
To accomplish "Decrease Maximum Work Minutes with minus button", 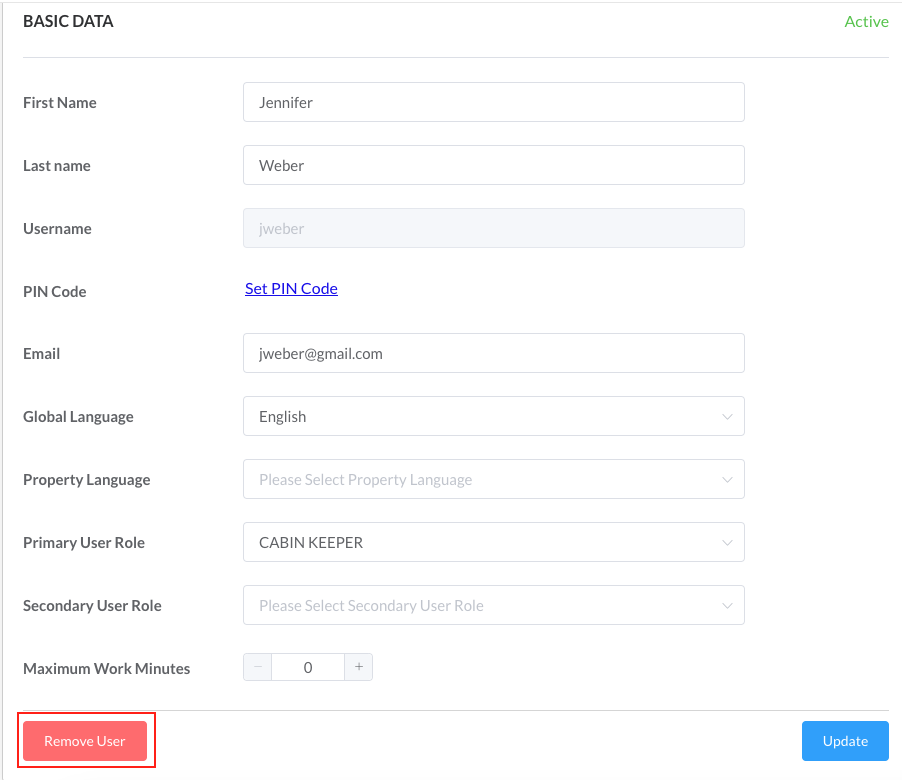I will pos(257,667).
